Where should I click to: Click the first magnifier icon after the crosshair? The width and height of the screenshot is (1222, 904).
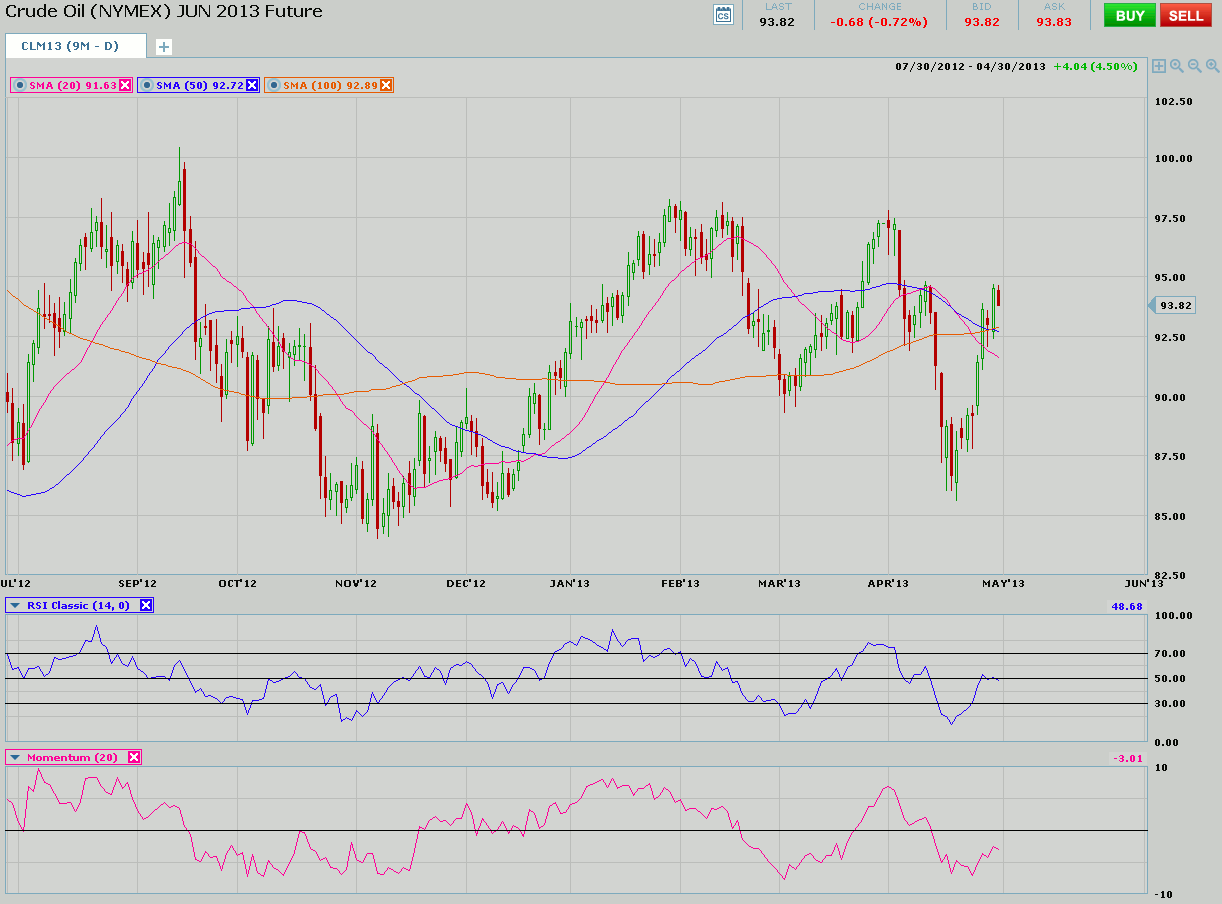coord(1177,66)
